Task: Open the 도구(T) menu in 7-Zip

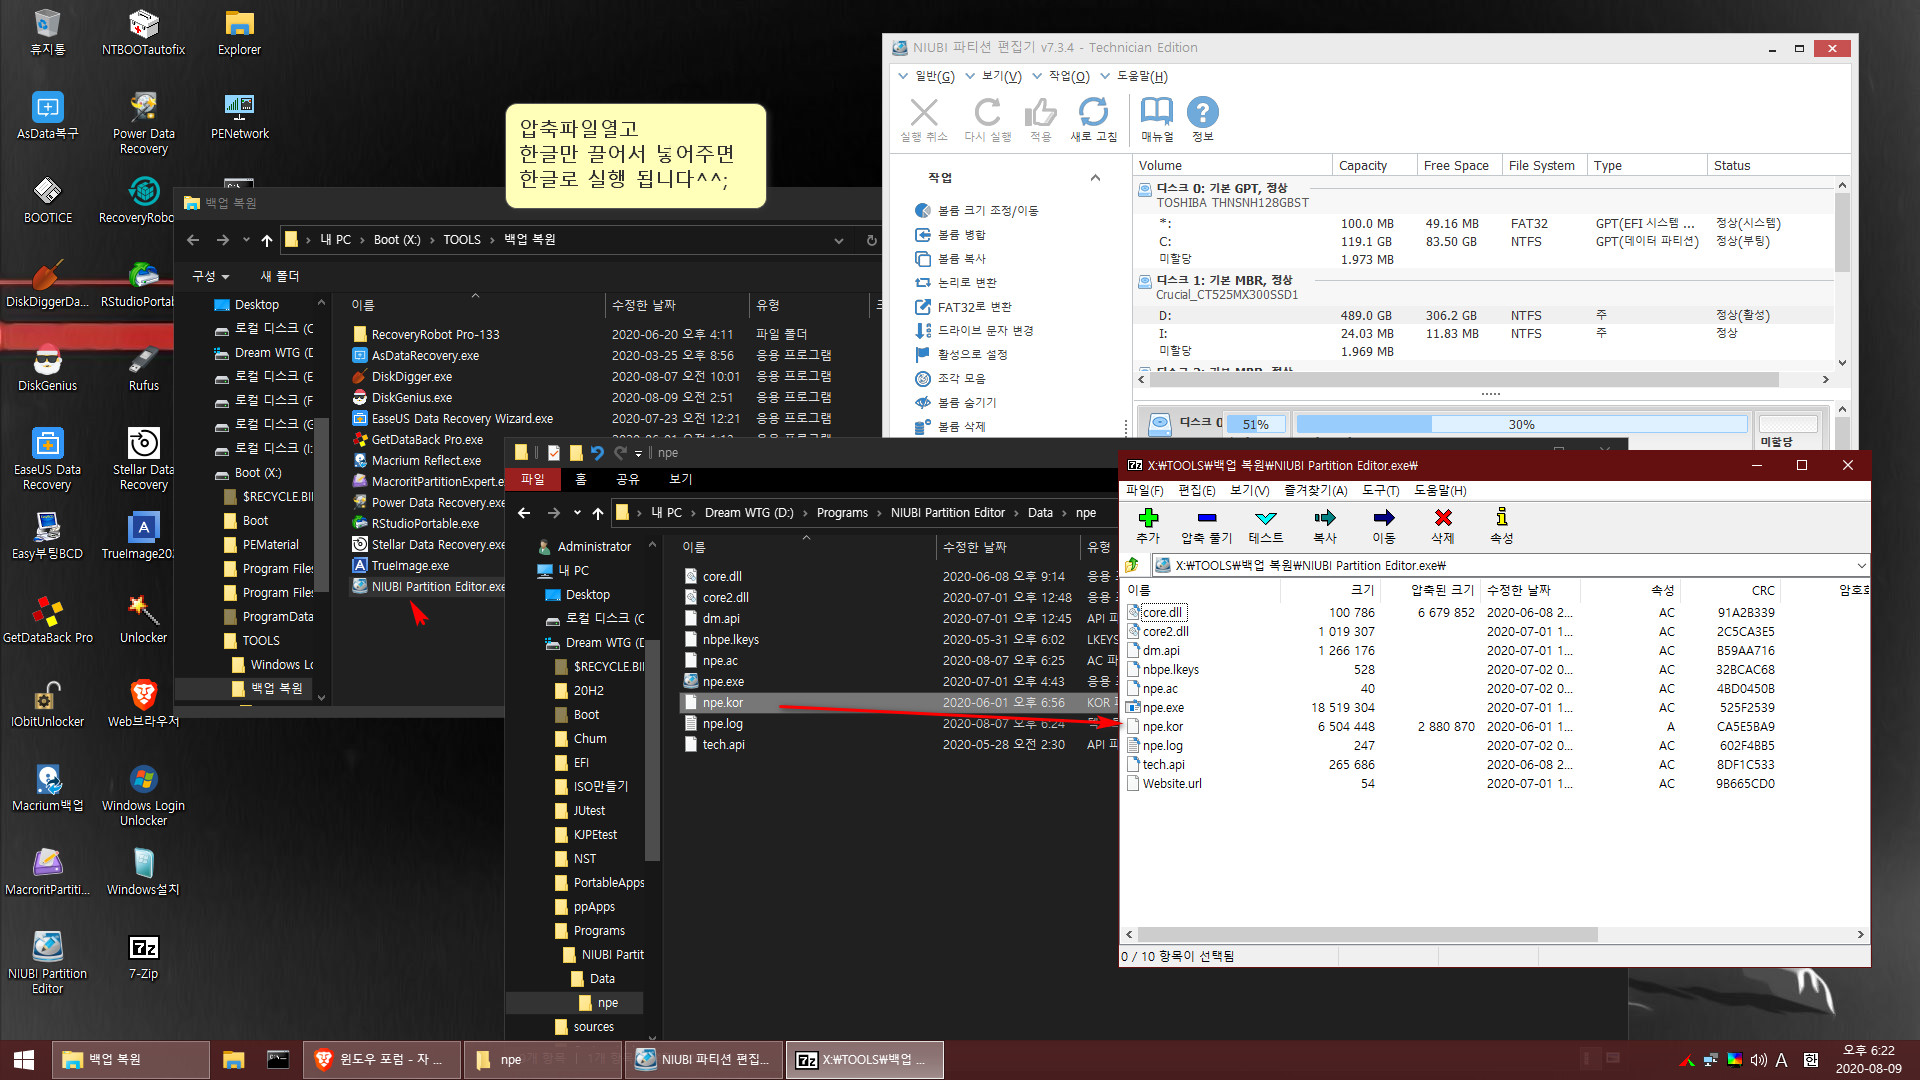Action: 1381,490
